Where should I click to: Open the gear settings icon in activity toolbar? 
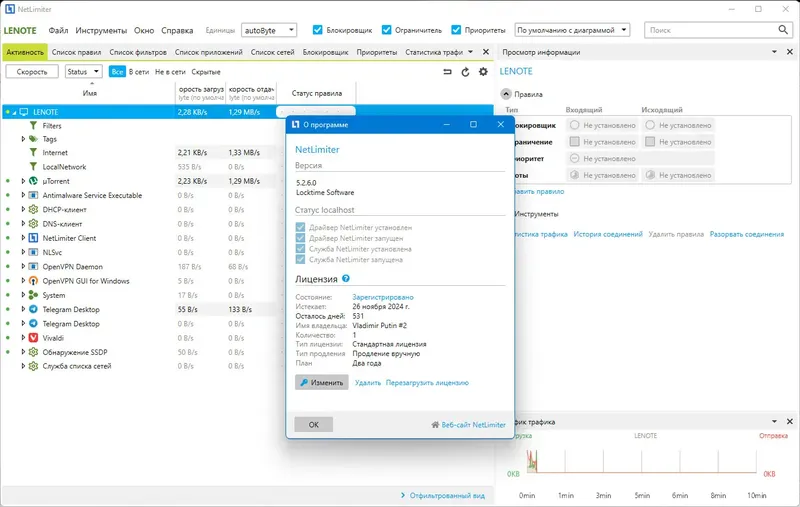483,72
